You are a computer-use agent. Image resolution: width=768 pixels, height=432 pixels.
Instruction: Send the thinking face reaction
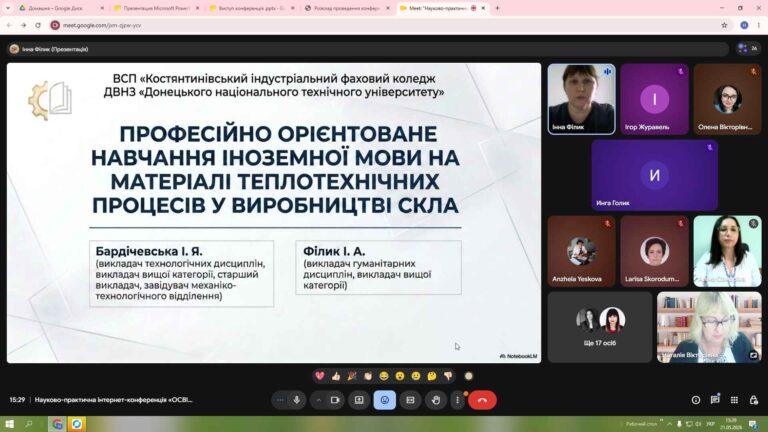(x=432, y=376)
